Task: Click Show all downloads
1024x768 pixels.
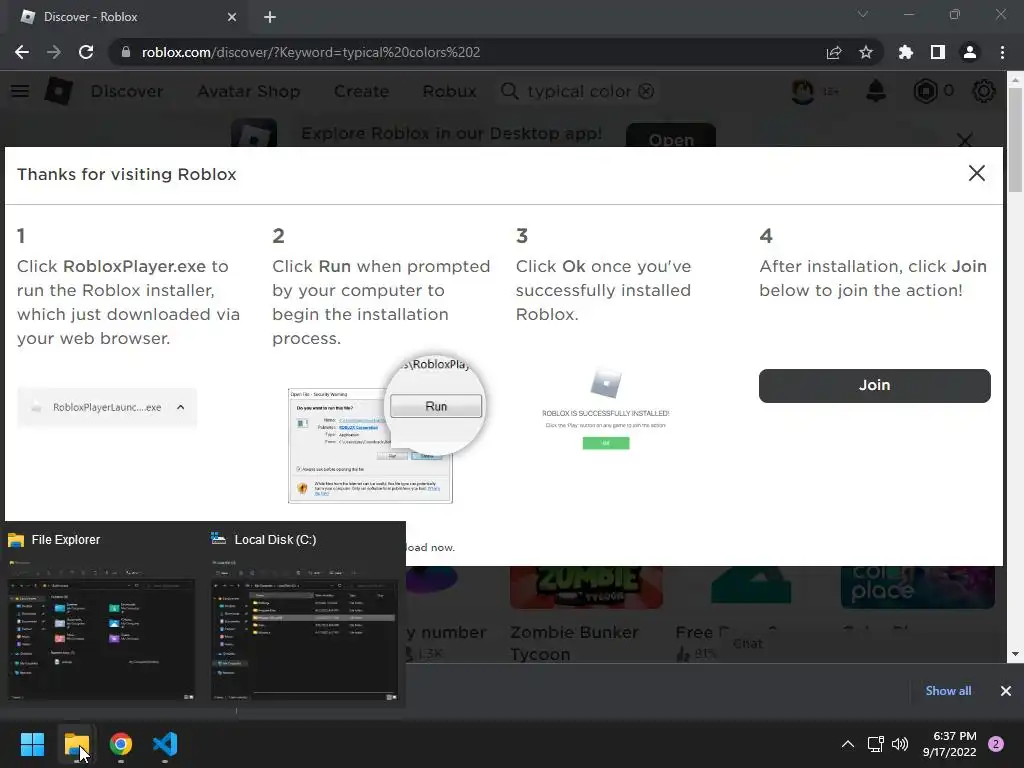Action: point(948,691)
